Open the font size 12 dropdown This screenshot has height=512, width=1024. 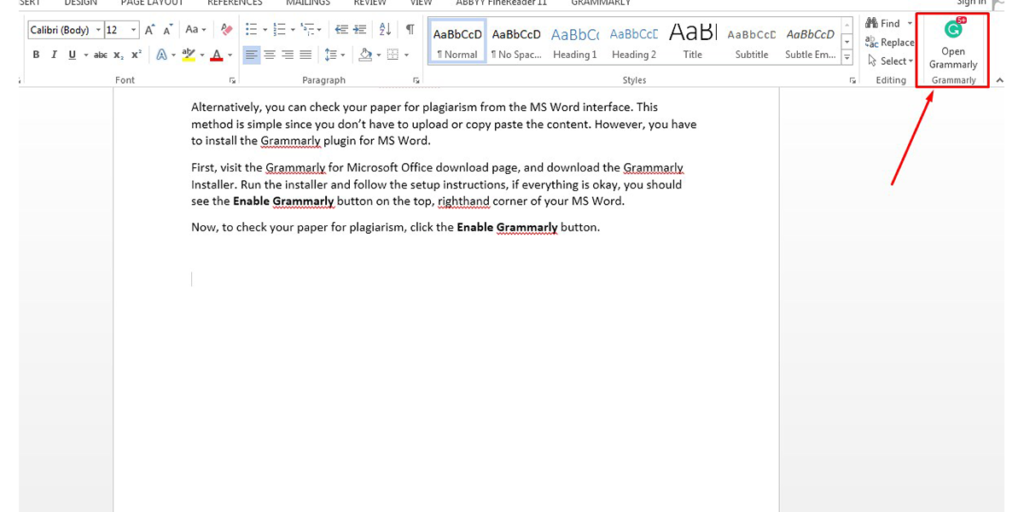pyautogui.click(x=134, y=30)
